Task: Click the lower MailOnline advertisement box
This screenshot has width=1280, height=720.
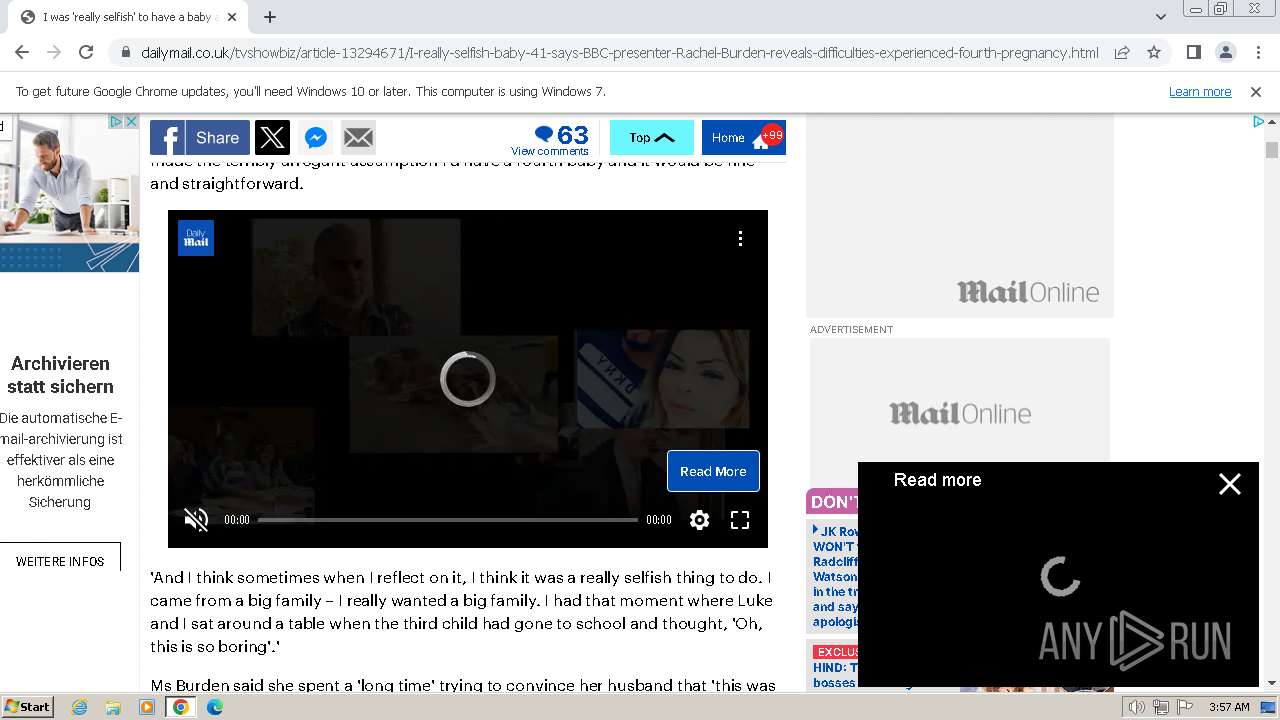Action: point(960,413)
